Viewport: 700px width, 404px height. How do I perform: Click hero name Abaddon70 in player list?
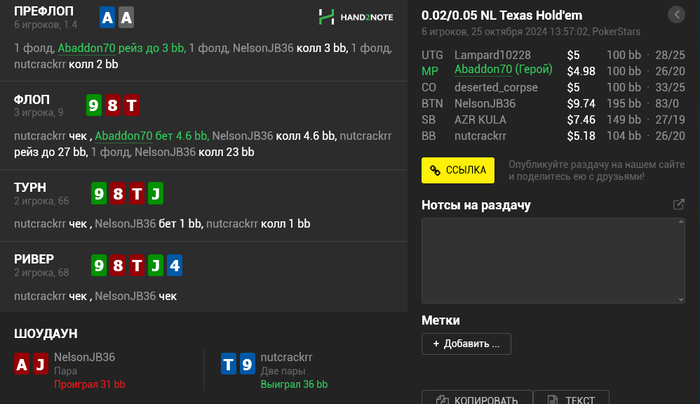pyautogui.click(x=496, y=70)
